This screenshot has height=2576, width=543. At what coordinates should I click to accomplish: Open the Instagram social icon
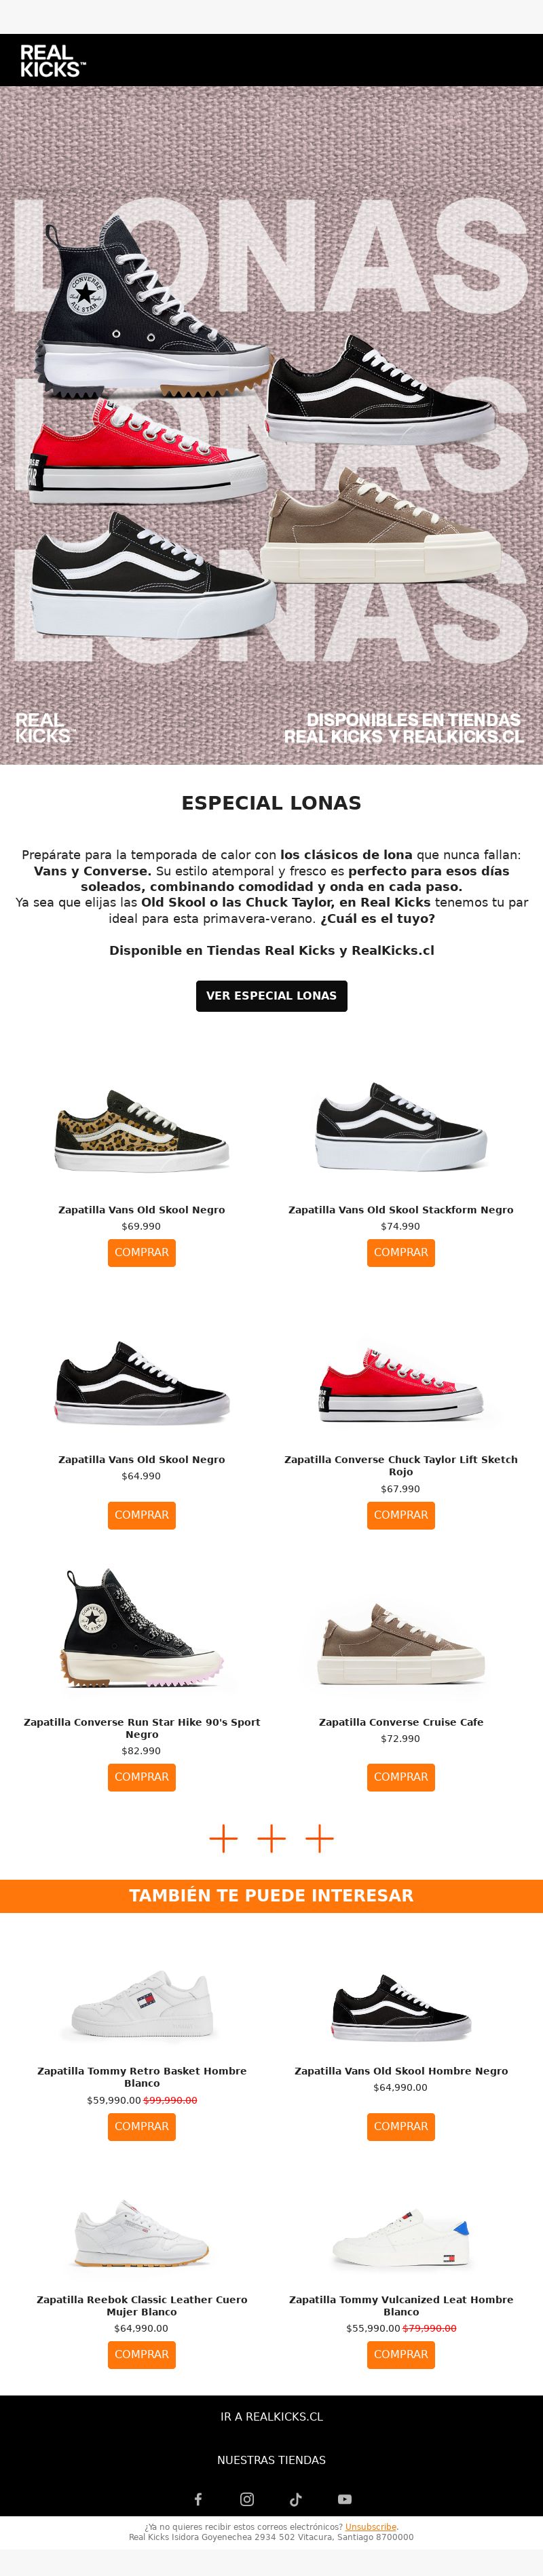point(247,2499)
